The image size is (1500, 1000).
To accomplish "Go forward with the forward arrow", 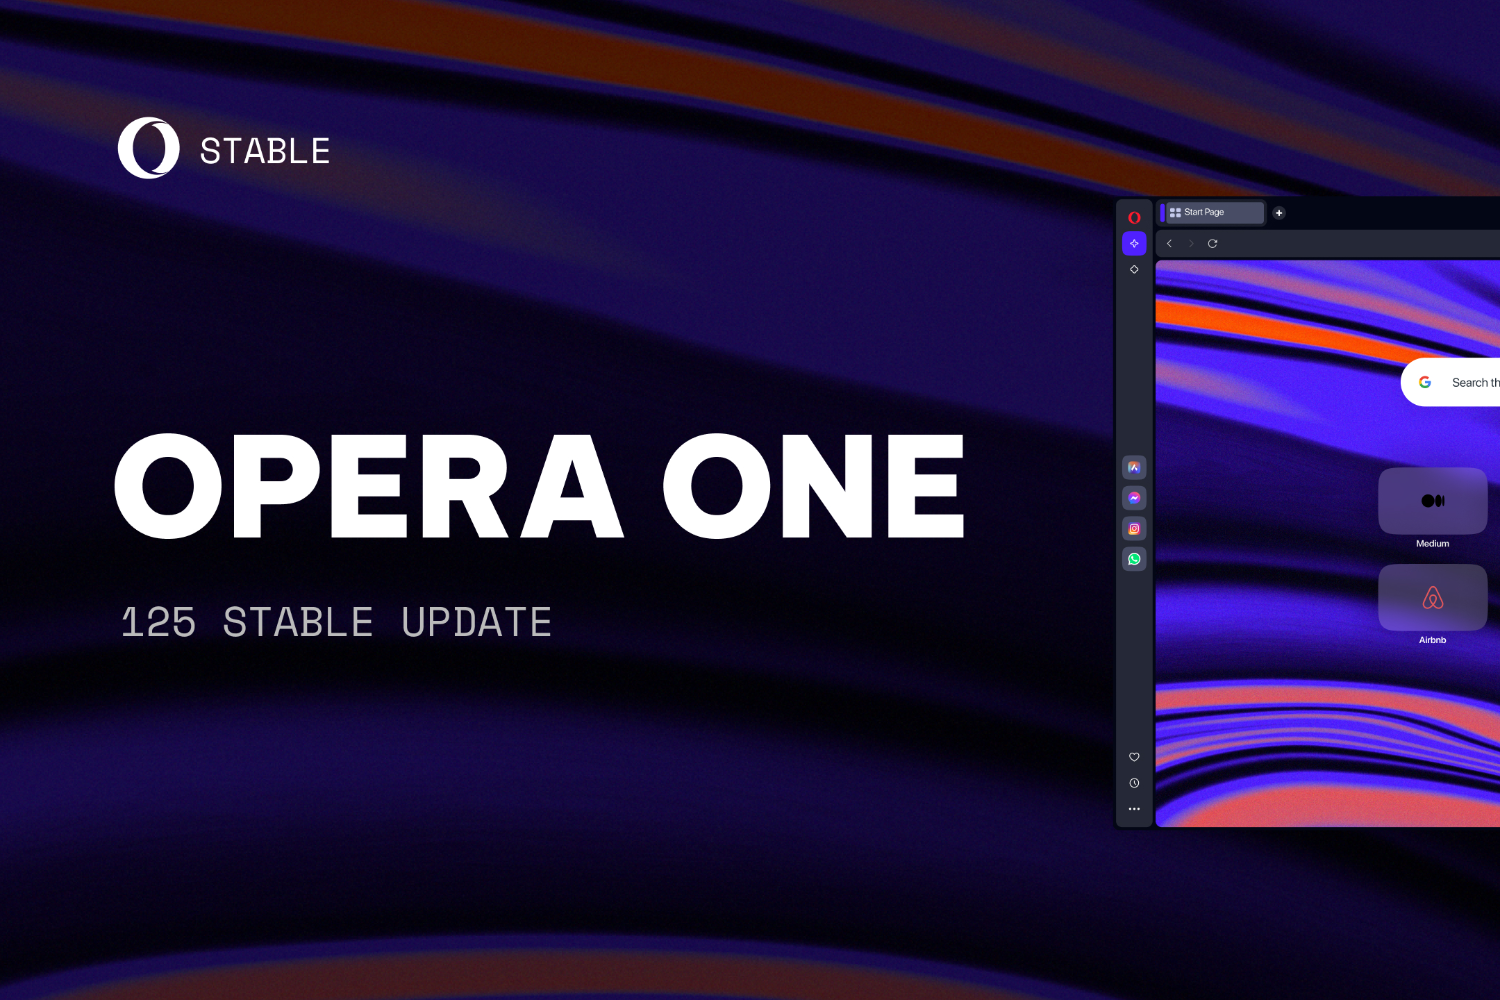I will [x=1191, y=243].
